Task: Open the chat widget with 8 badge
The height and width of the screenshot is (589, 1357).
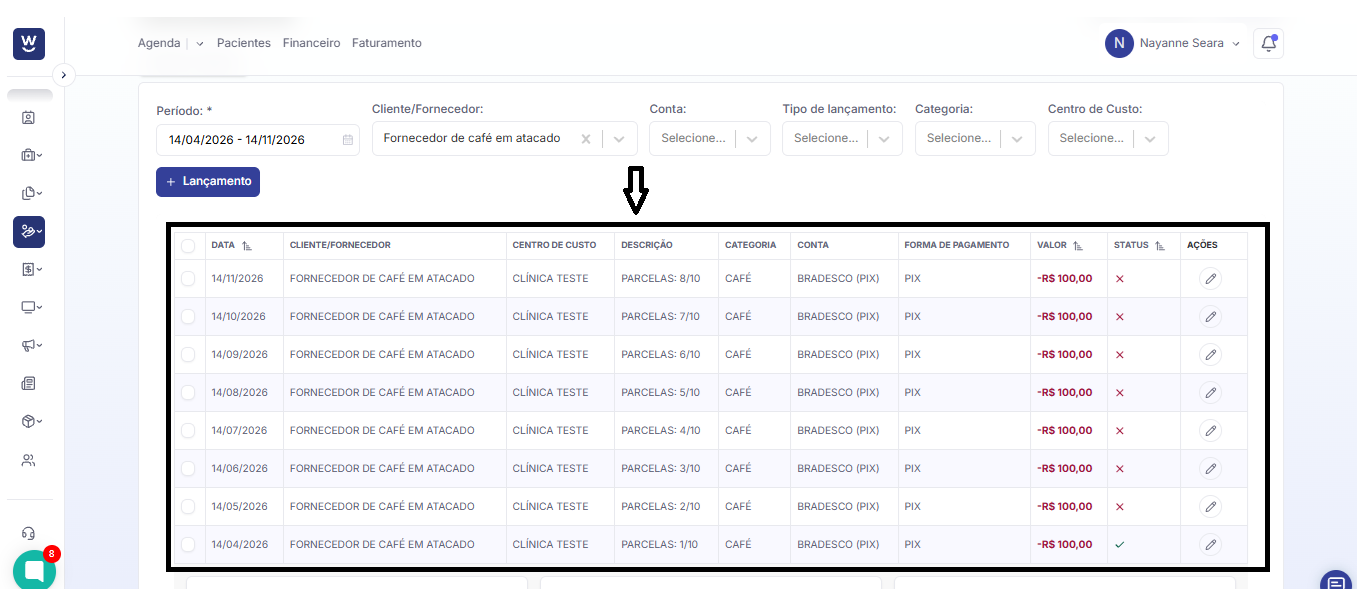Action: (x=35, y=571)
